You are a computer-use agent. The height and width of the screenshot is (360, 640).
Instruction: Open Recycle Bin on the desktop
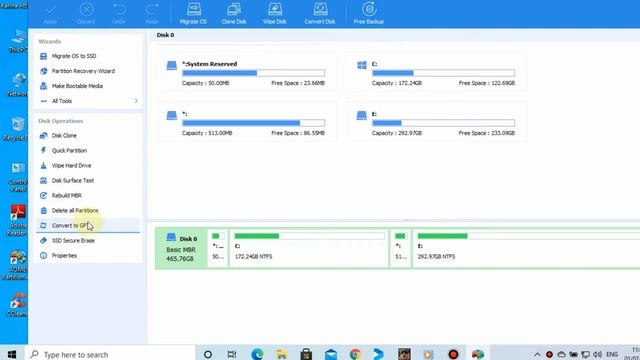click(16, 129)
